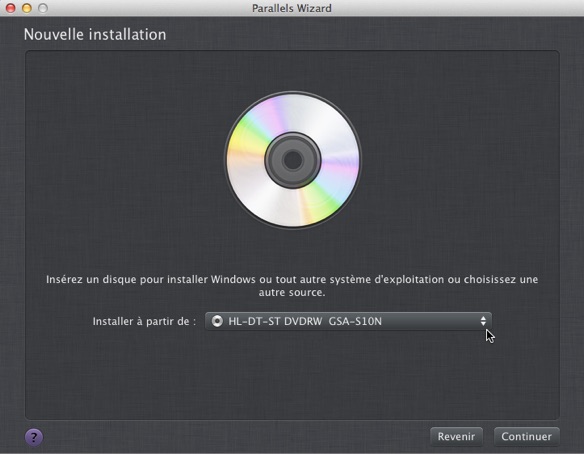Continue to next step with Continuer
The image size is (584, 454).
(526, 436)
